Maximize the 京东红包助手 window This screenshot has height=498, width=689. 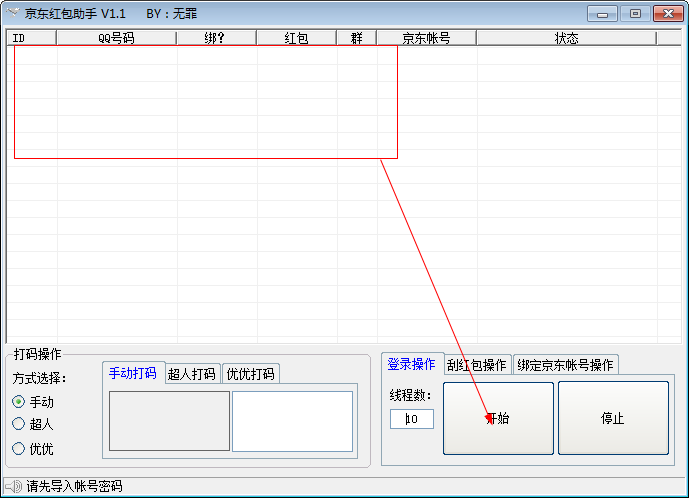tap(635, 14)
